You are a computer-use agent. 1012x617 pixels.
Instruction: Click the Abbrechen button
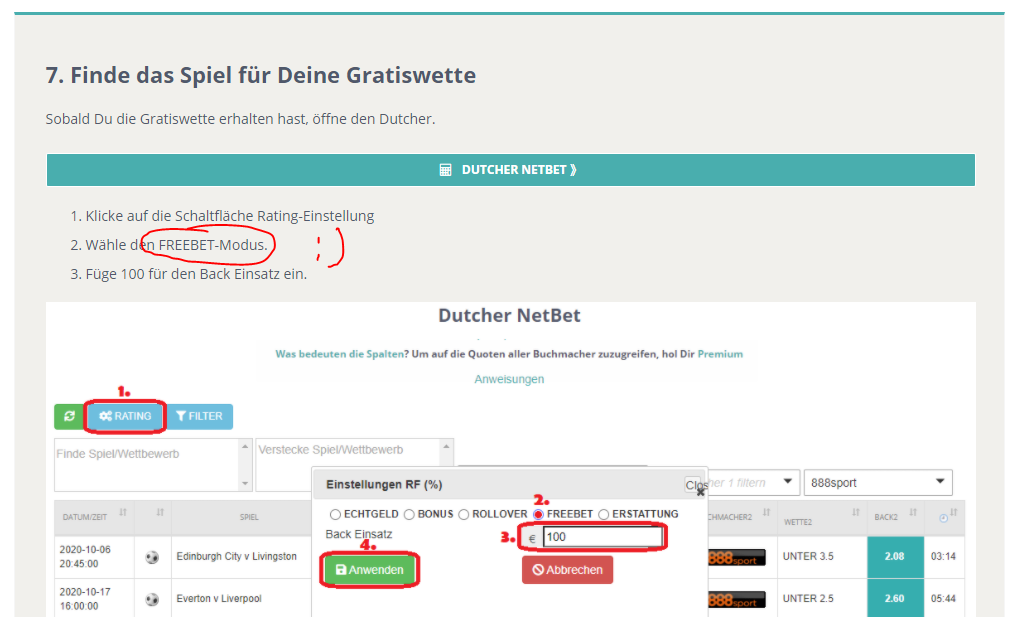coord(567,570)
